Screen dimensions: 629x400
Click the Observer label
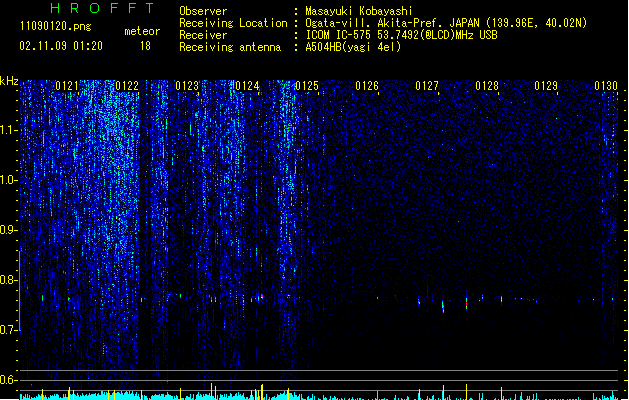click(x=203, y=11)
